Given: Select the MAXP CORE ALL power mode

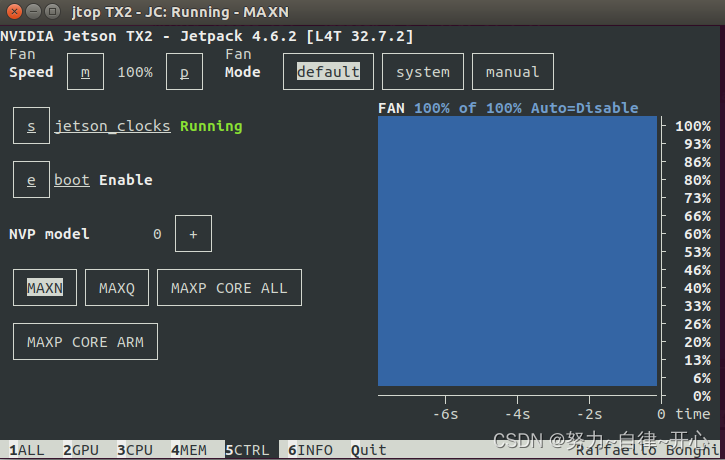Looking at the screenshot, I should pyautogui.click(x=229, y=288).
